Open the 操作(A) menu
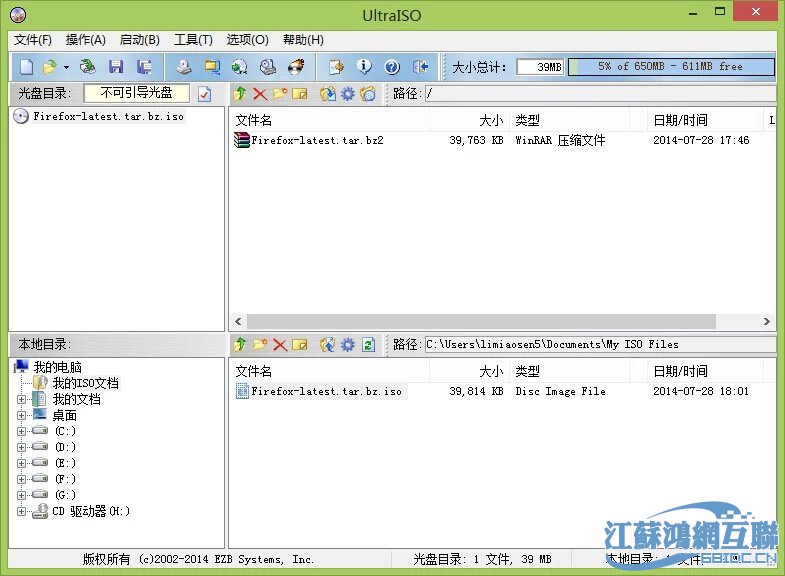The image size is (785, 576). (x=86, y=40)
